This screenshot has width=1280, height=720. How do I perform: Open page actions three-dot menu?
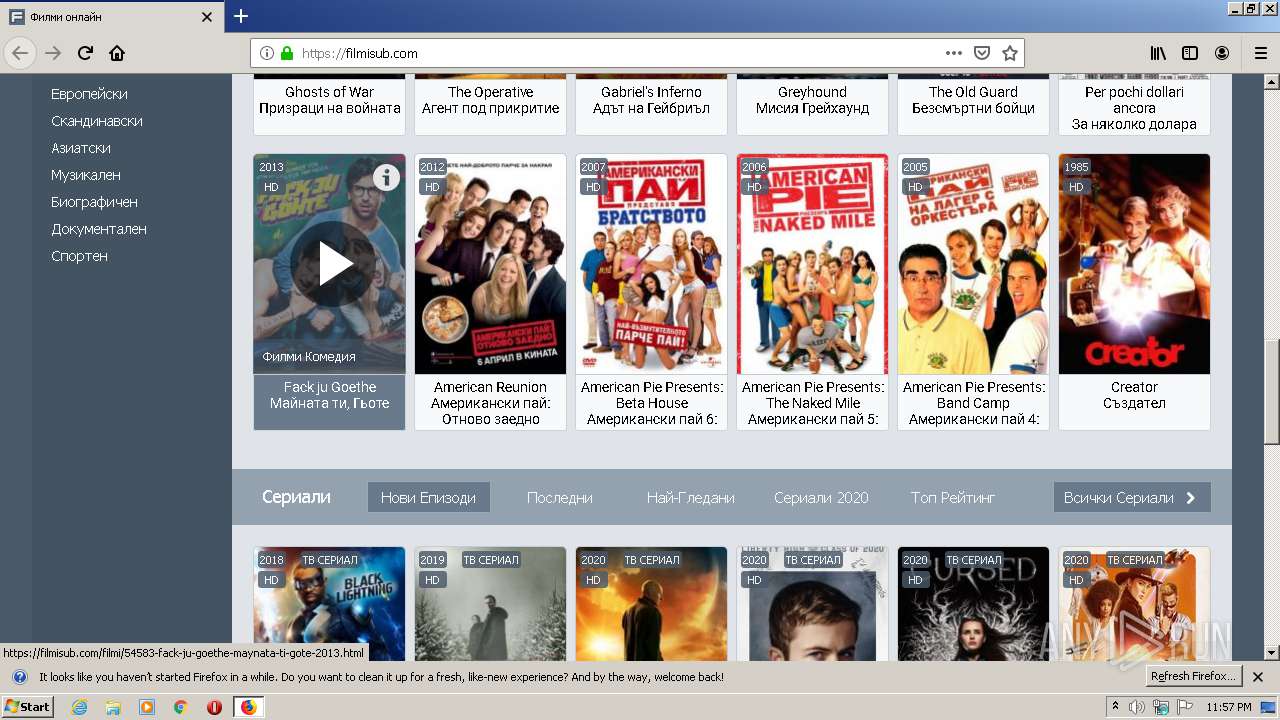point(954,53)
